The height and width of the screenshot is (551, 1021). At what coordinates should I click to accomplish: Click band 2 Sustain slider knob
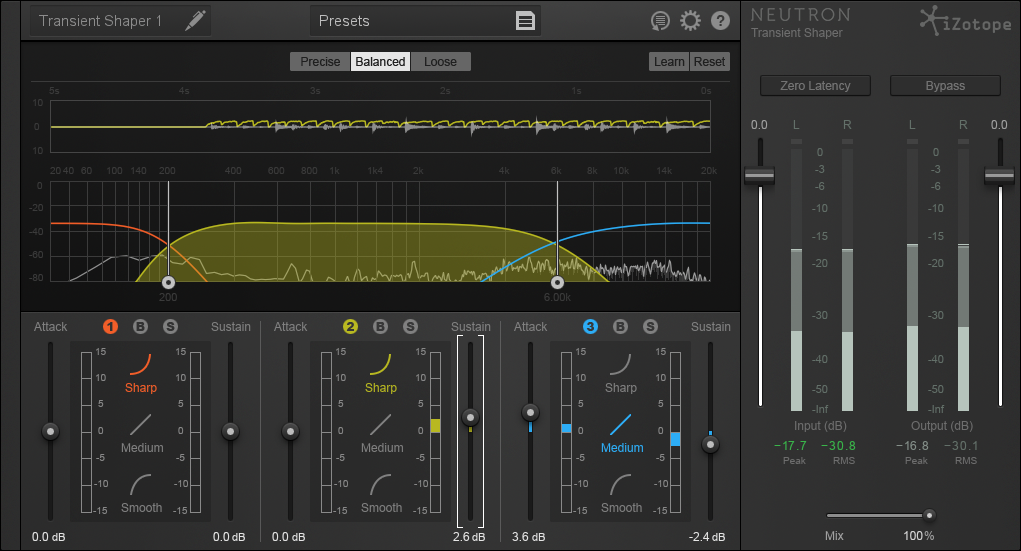470,417
